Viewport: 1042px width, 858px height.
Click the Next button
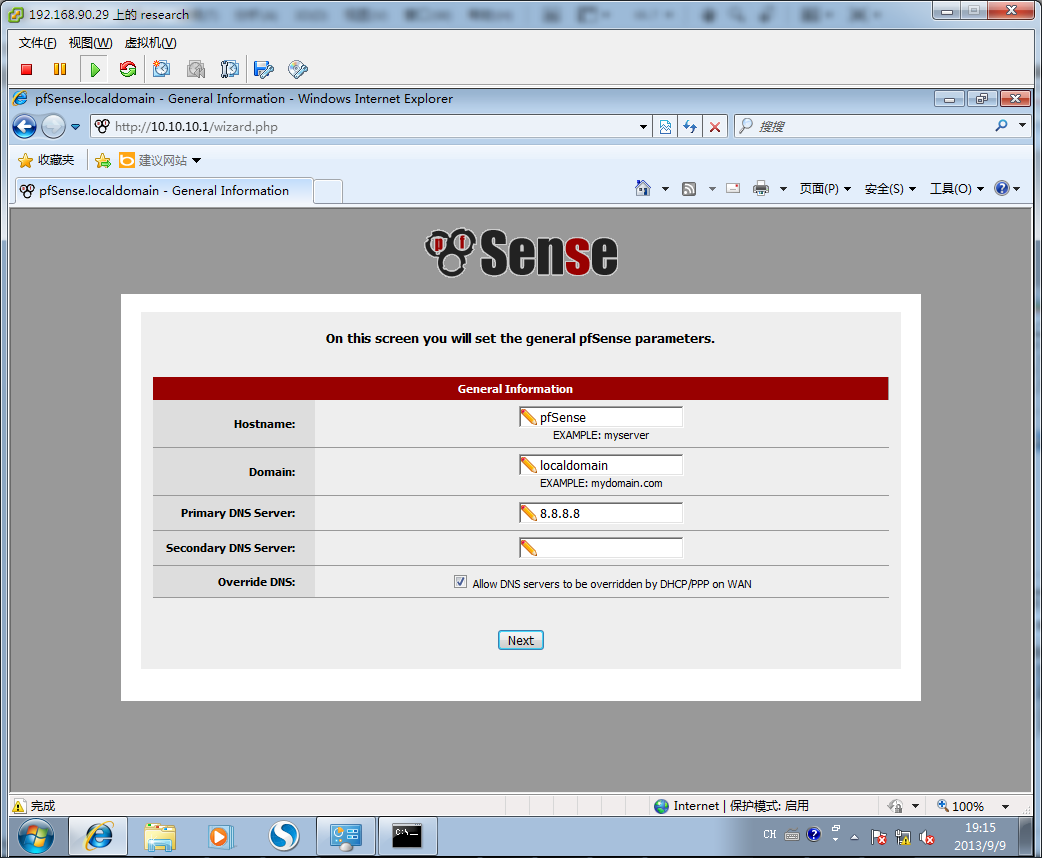click(x=520, y=640)
